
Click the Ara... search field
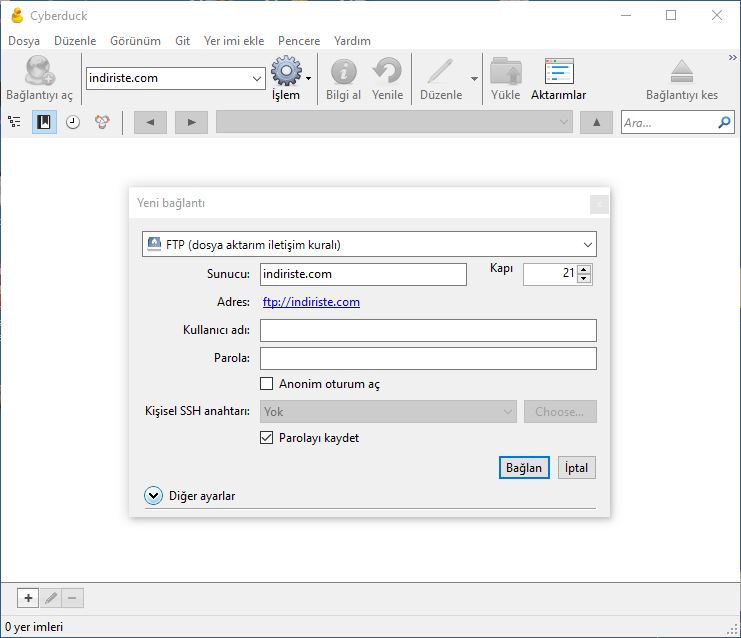669,123
